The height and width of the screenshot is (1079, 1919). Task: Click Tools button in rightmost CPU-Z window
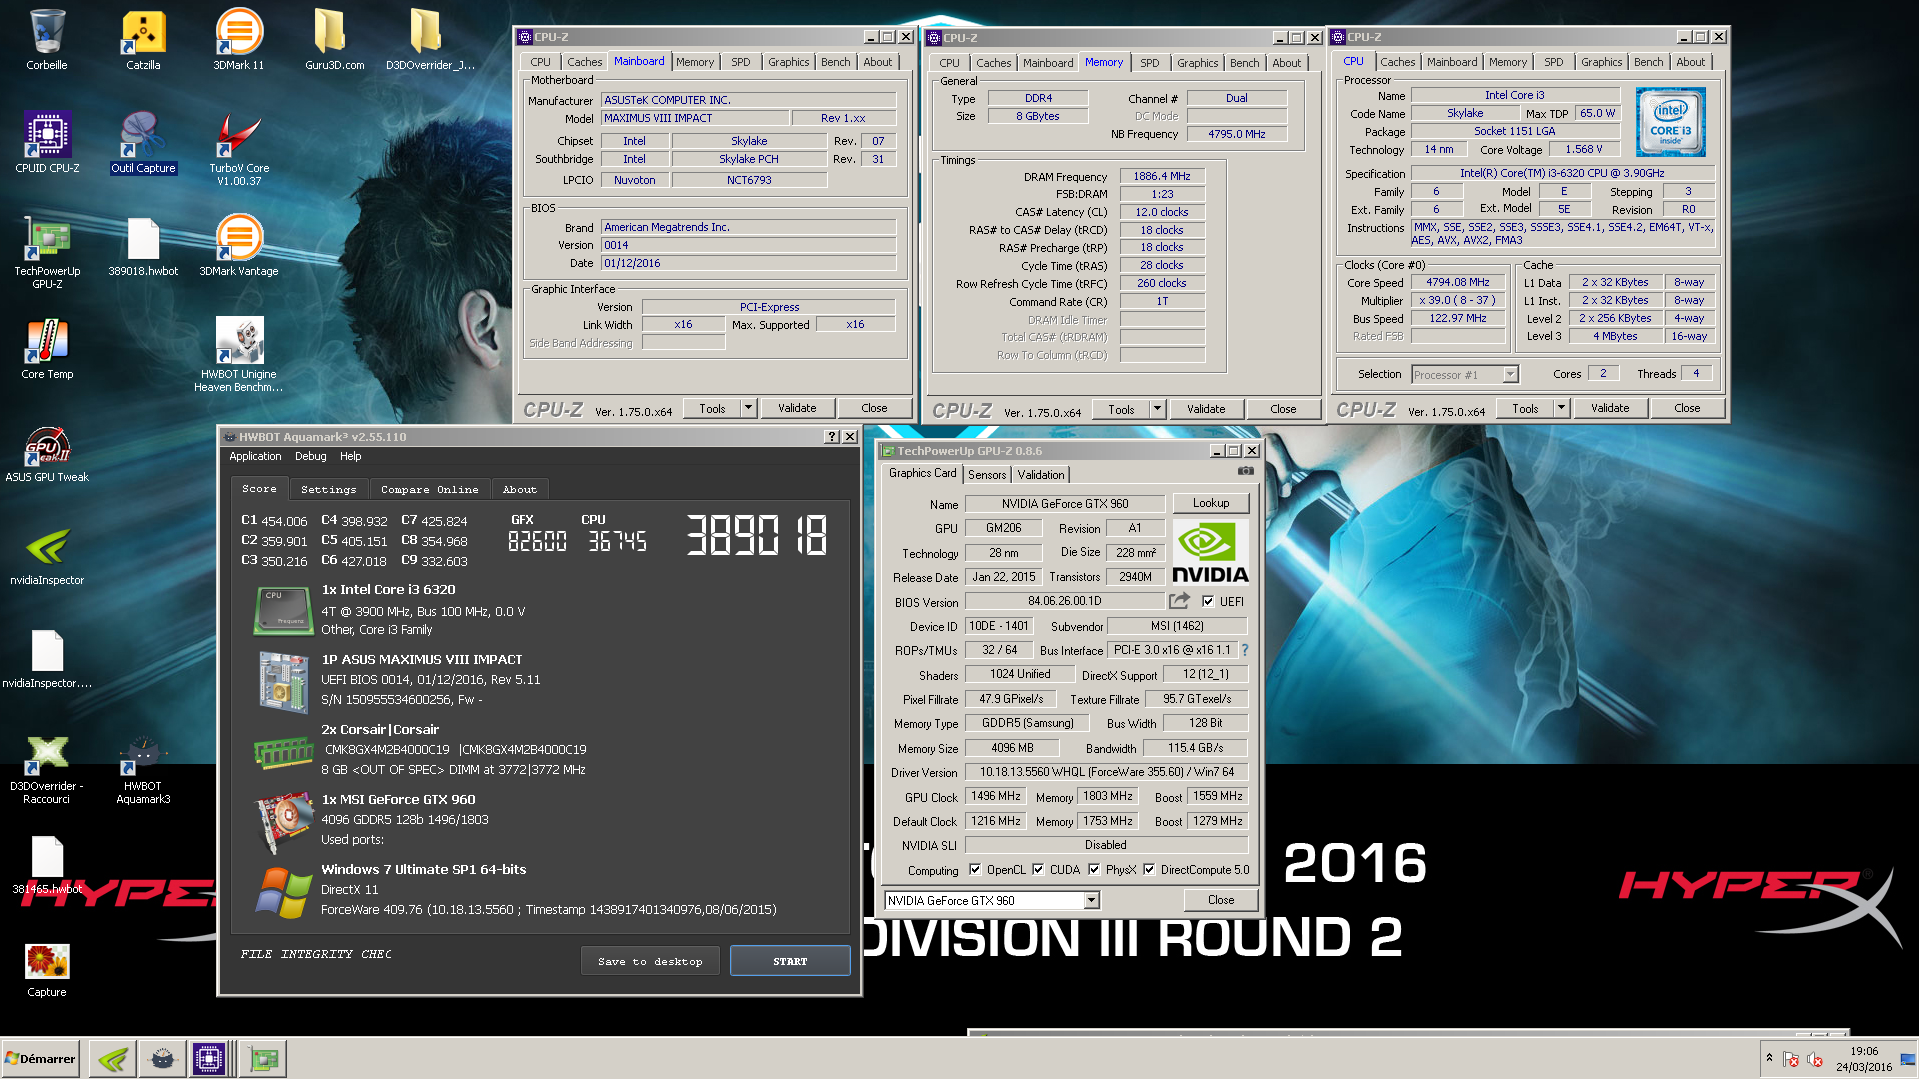[1525, 408]
